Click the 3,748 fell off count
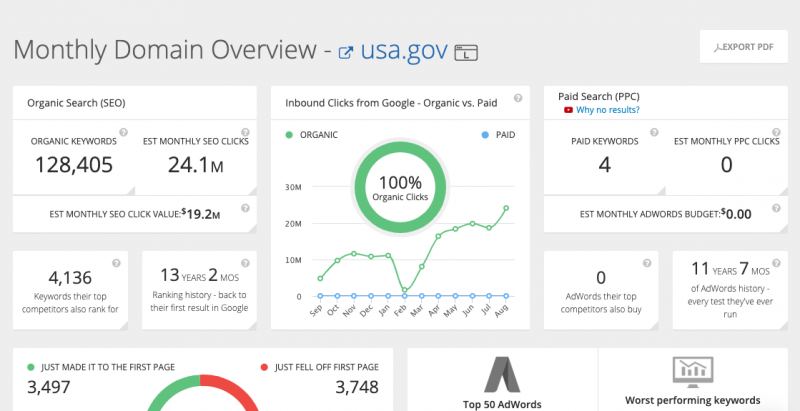The height and width of the screenshot is (411, 800). 357,388
